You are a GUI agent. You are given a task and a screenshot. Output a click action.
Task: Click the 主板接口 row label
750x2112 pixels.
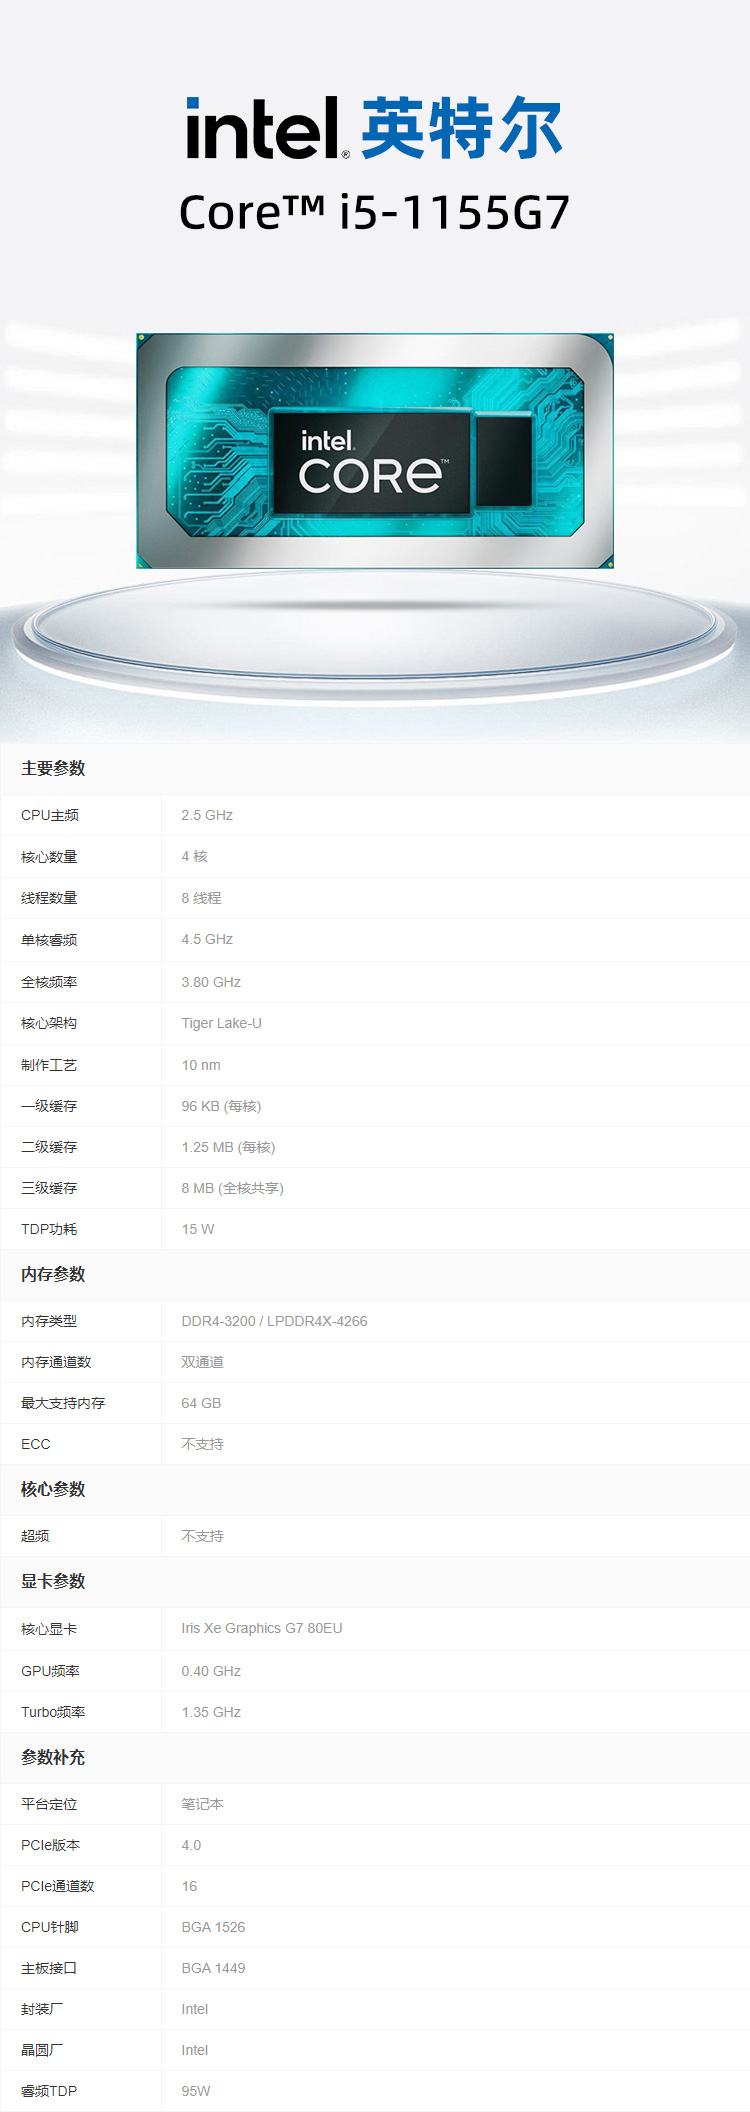[x=49, y=1968]
